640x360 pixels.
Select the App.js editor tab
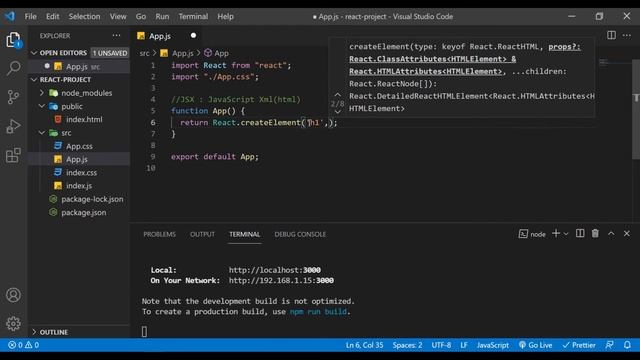167,36
